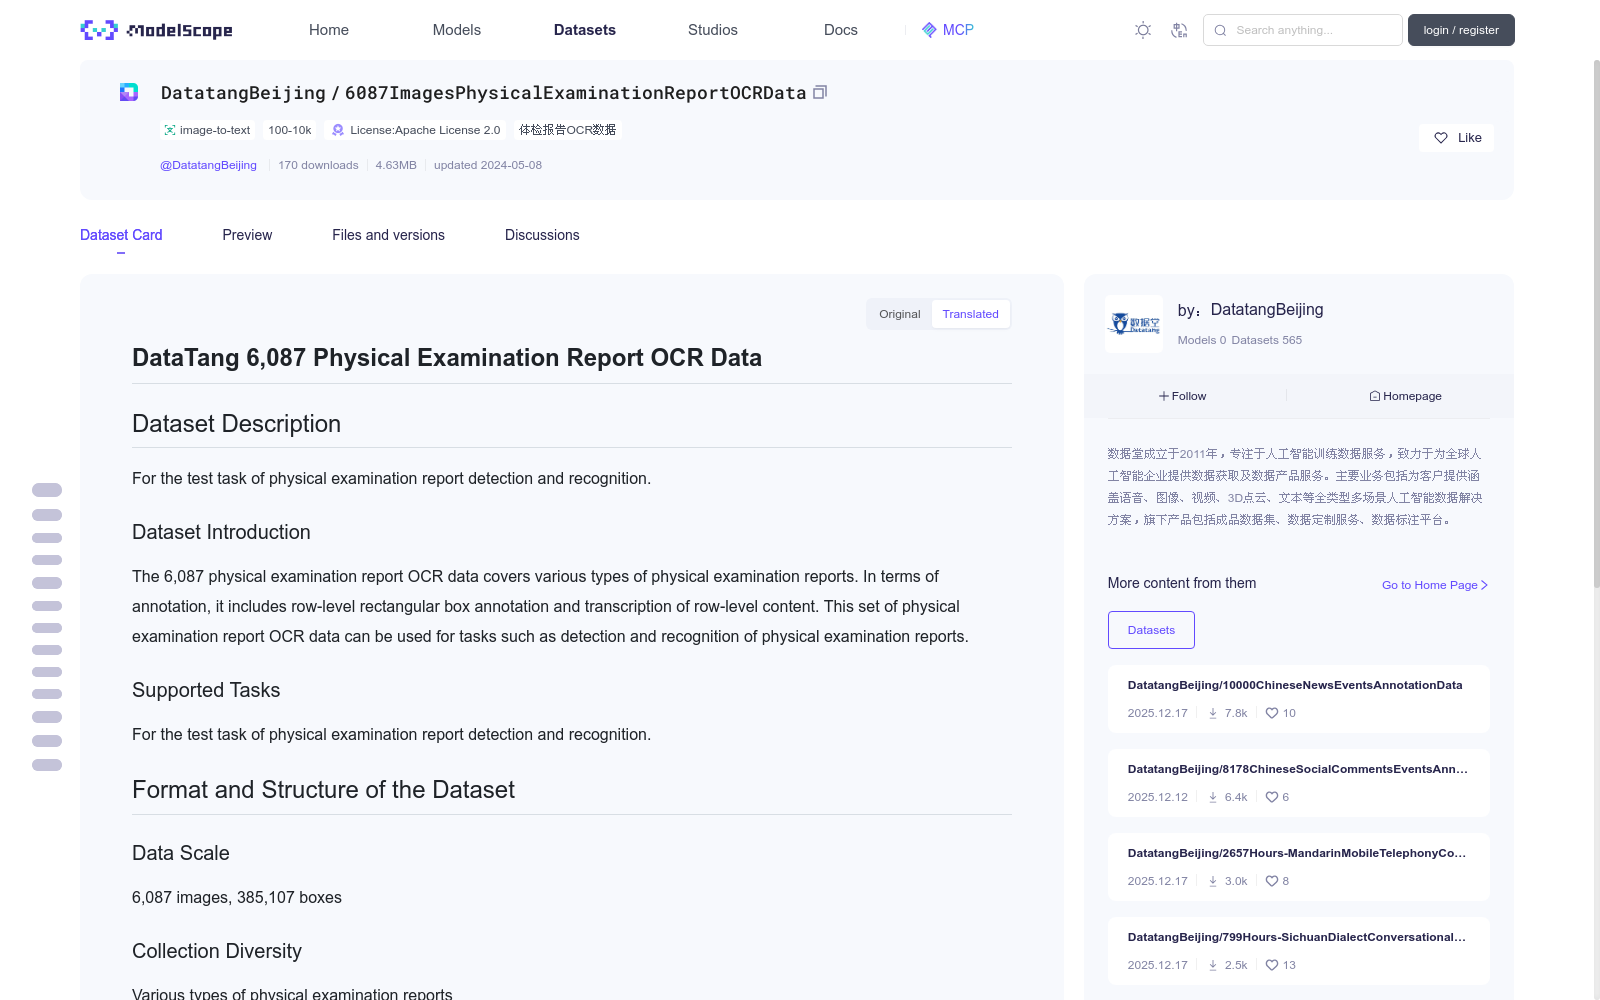Click the '170 downloads' text
The width and height of the screenshot is (1600, 1000).
[x=318, y=165]
